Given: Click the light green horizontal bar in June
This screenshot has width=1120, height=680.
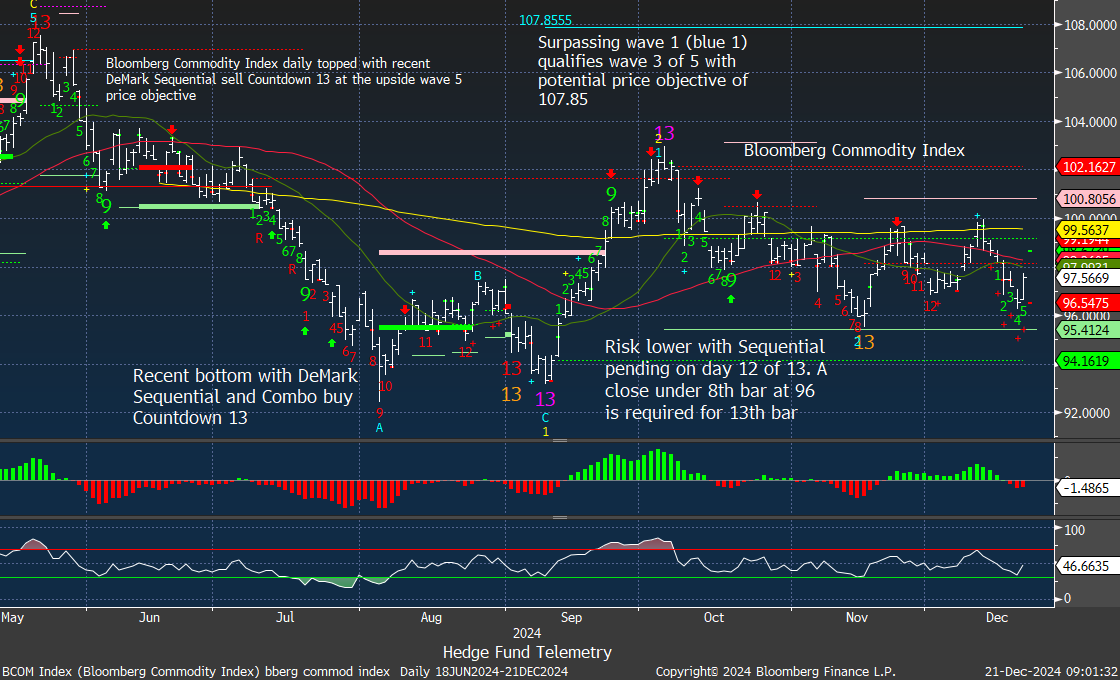Looking at the screenshot, I should click(x=200, y=206).
